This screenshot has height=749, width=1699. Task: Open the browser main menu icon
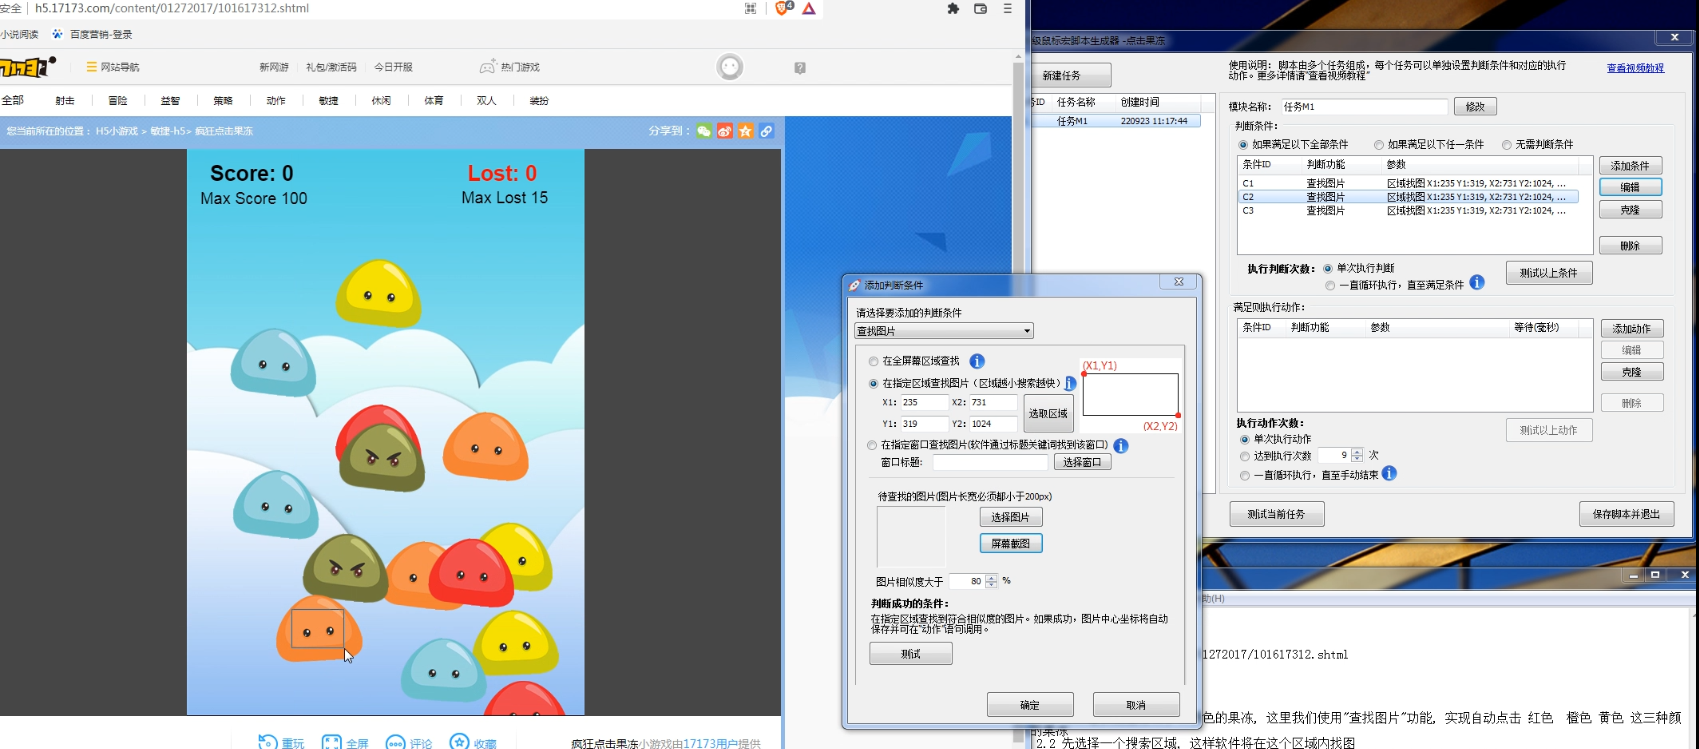pyautogui.click(x=1007, y=8)
